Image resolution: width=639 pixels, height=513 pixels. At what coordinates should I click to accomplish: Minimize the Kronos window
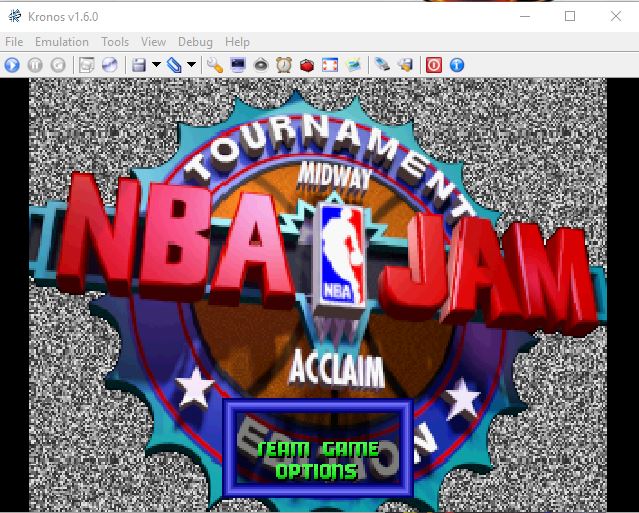coord(525,16)
